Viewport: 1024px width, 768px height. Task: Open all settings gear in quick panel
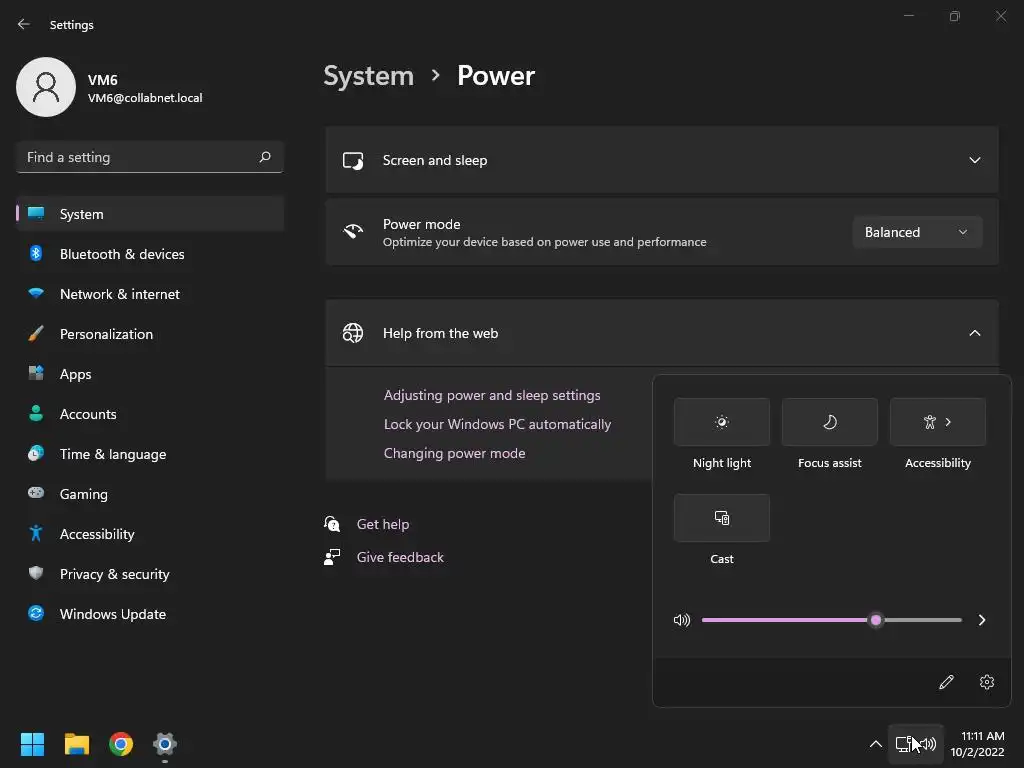[x=987, y=682]
